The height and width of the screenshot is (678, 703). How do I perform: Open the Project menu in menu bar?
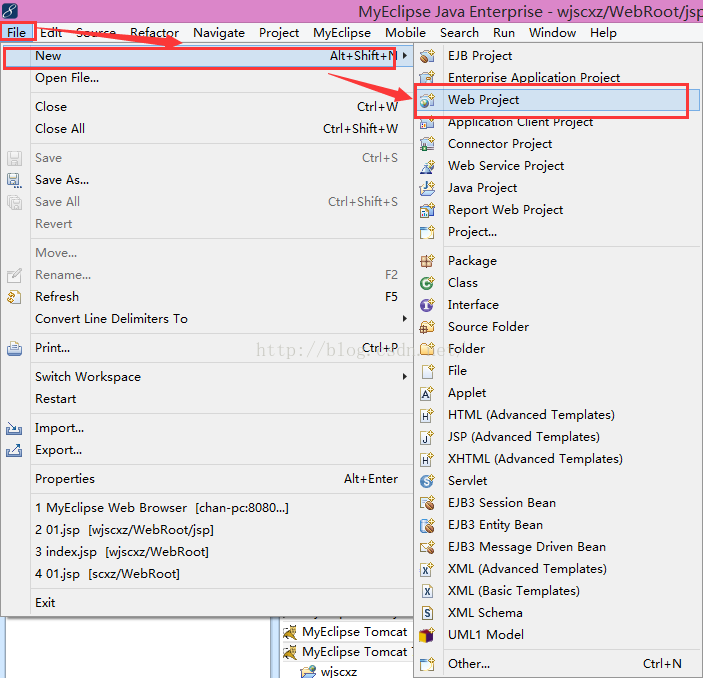[x=279, y=33]
